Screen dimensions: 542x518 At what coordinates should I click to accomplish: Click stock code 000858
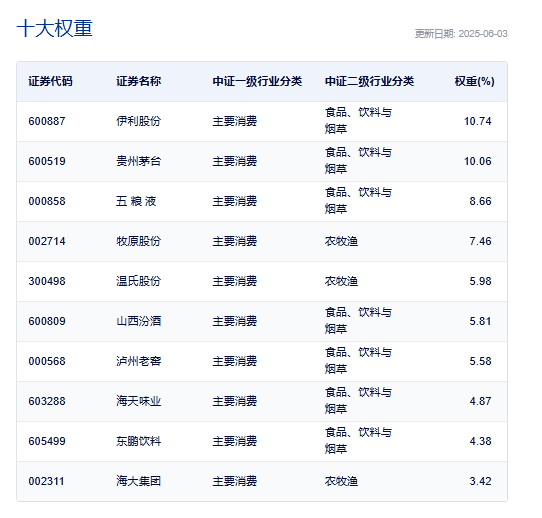coord(47,201)
